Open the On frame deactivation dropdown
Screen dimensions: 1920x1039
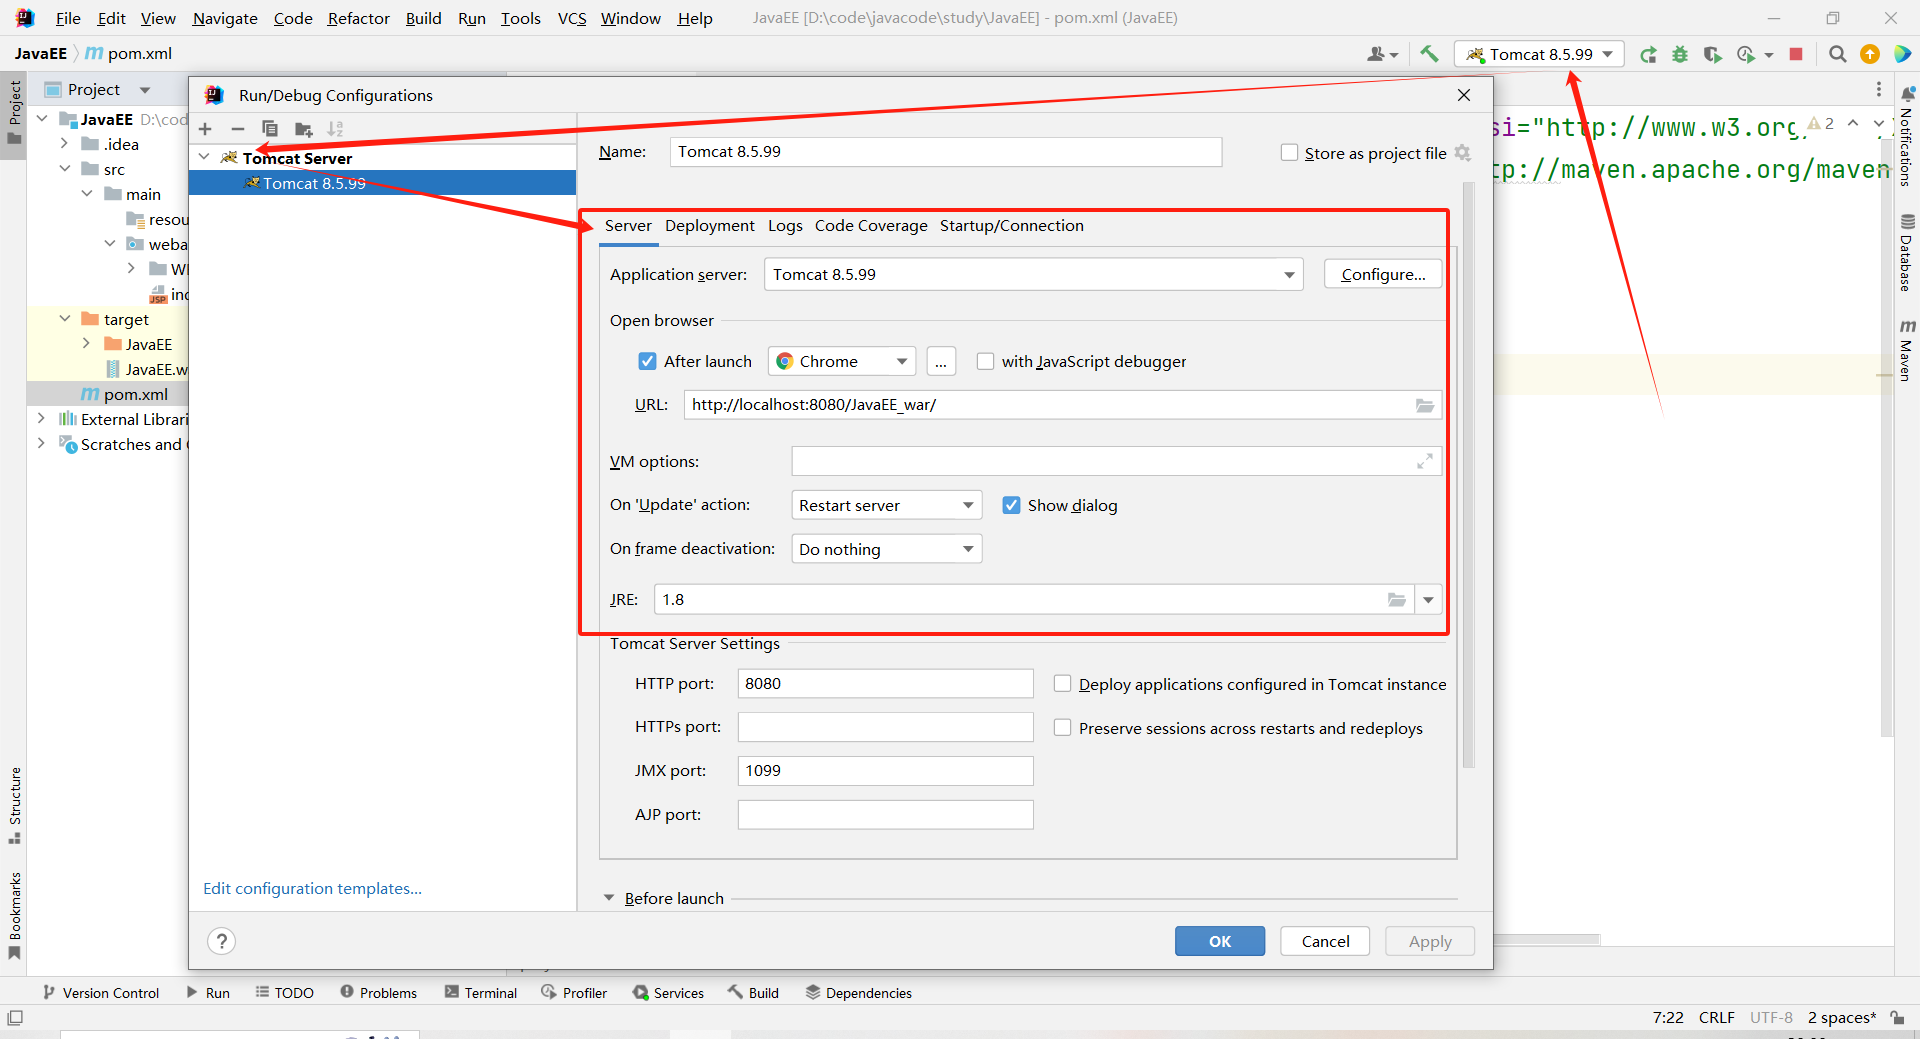click(x=886, y=550)
